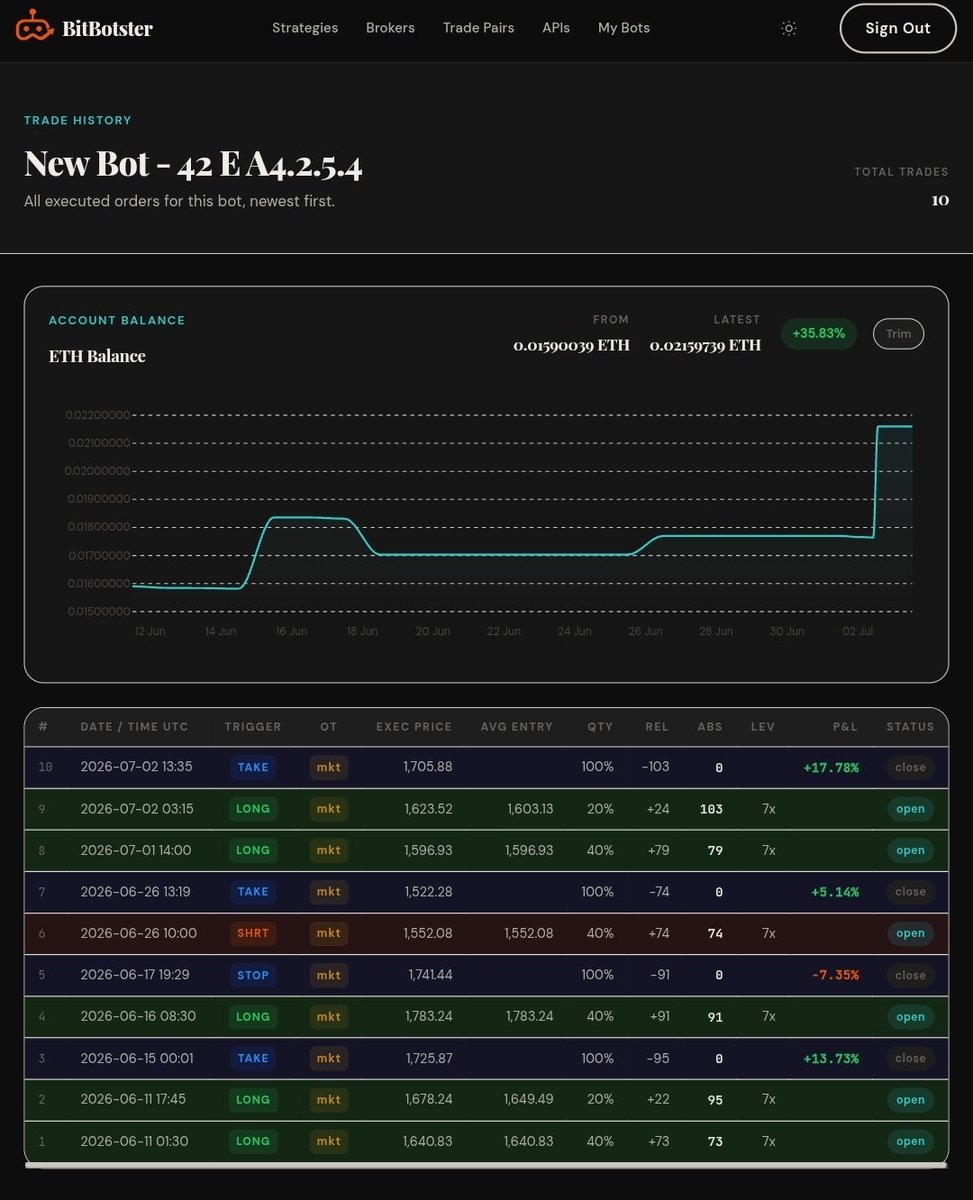The width and height of the screenshot is (973, 1200).
Task: Click the 7x leverage value in row 8
Action: pos(769,850)
